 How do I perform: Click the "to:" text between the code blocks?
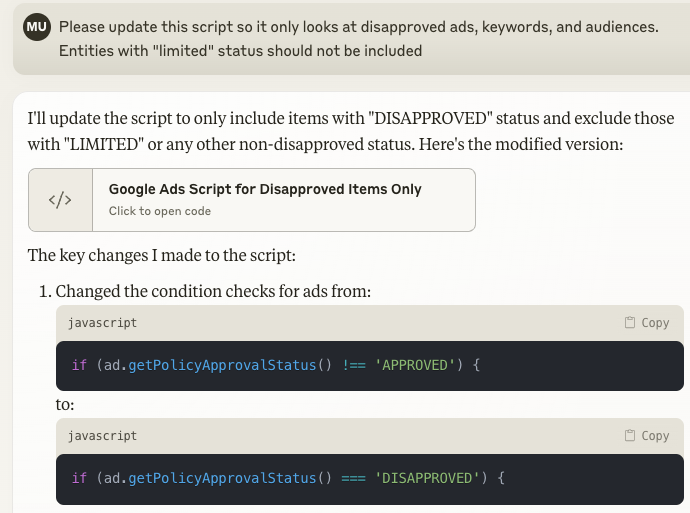(65, 405)
